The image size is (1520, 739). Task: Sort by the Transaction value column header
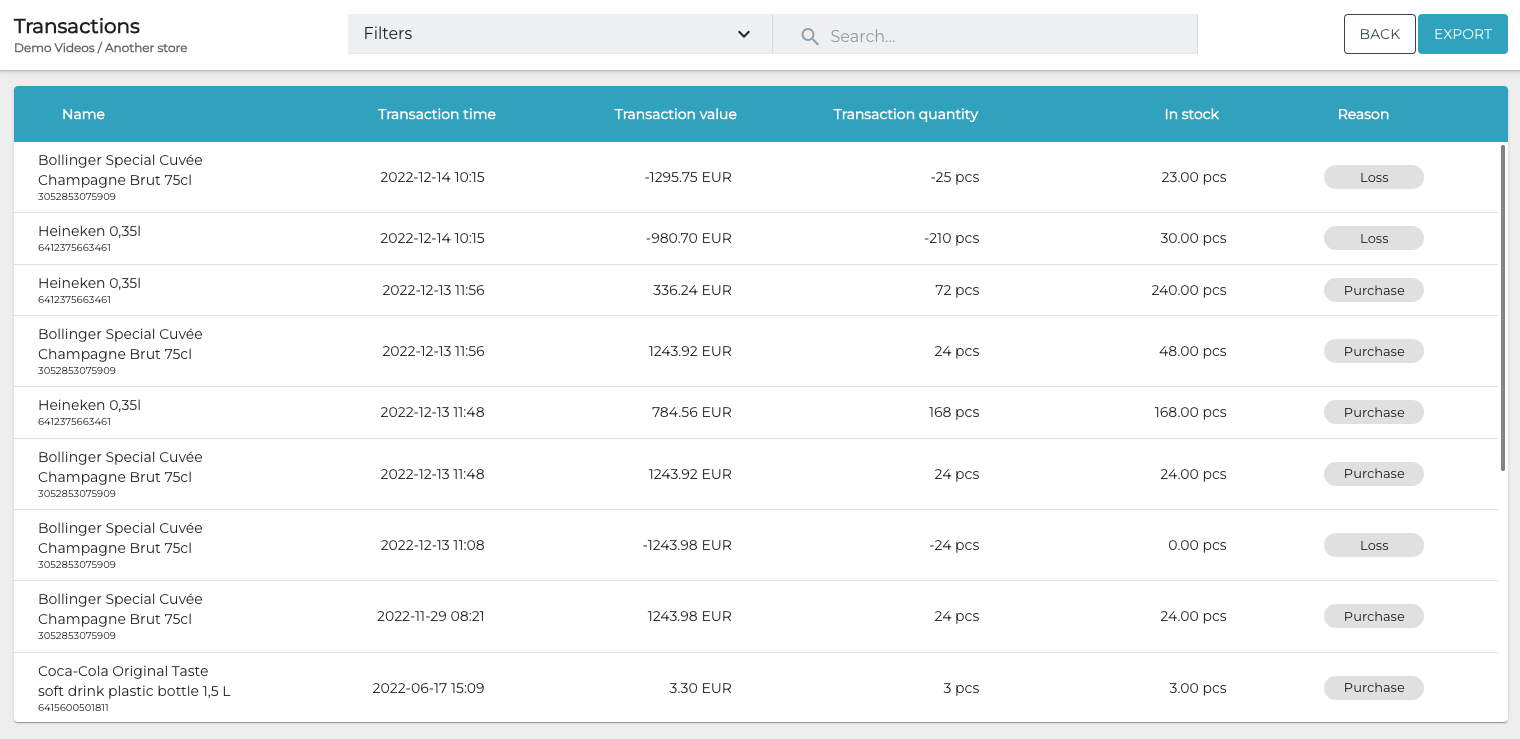click(x=675, y=114)
